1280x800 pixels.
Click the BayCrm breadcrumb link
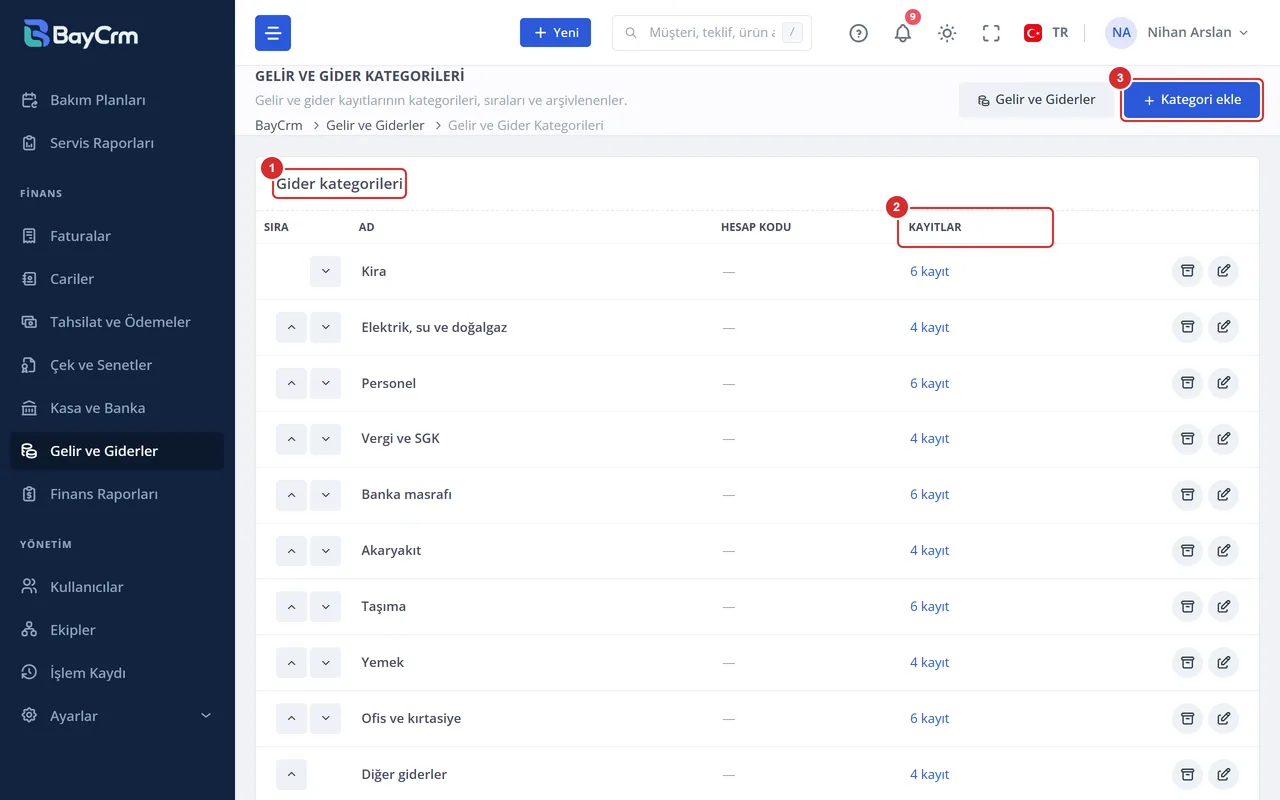pyautogui.click(x=279, y=126)
